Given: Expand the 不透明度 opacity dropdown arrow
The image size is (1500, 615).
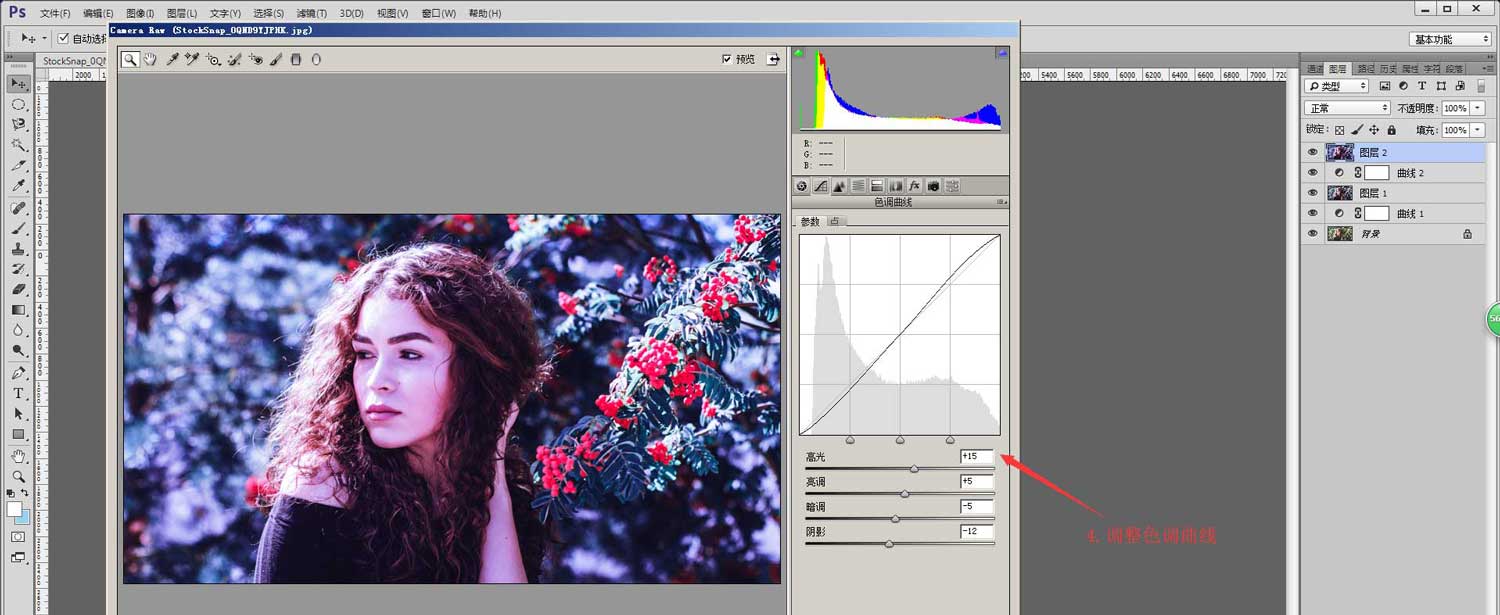Looking at the screenshot, I should coord(1477,108).
